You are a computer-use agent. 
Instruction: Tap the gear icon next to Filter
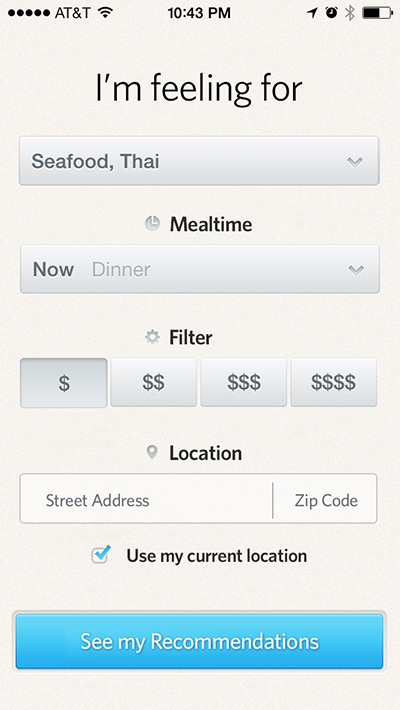tap(152, 337)
